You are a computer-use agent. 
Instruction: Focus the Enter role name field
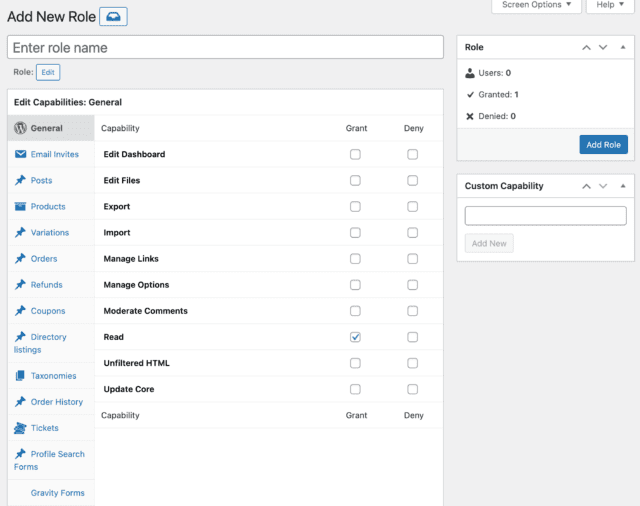point(225,48)
